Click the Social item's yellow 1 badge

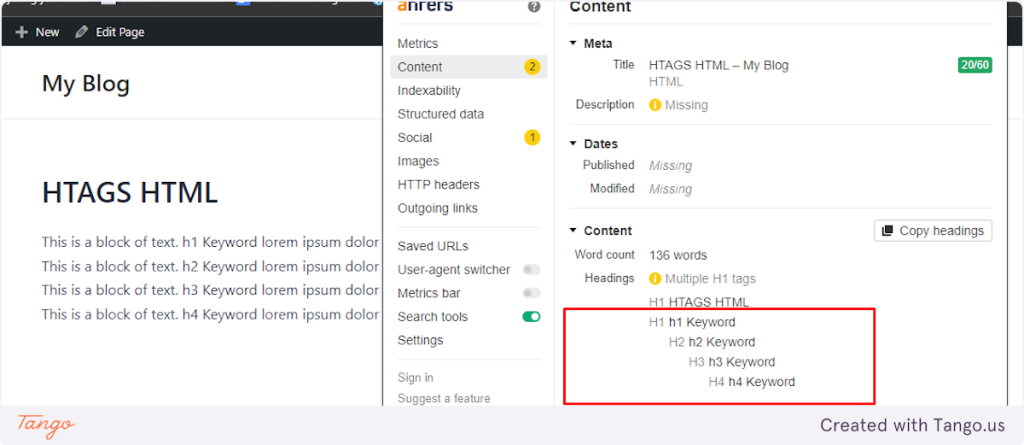532,137
